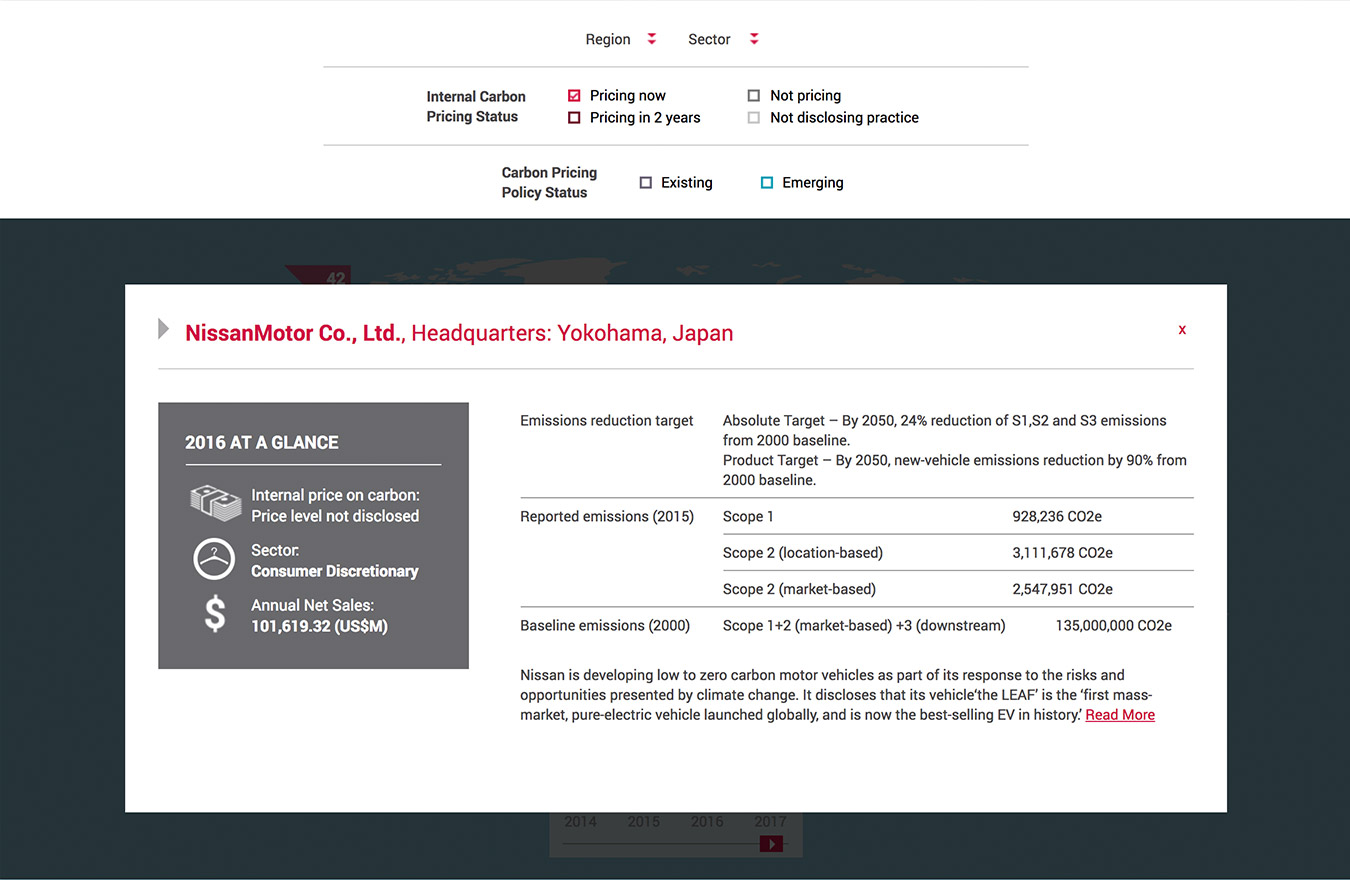Check the Existing policy status box
Screen dimensions: 1350x880
[x=646, y=183]
